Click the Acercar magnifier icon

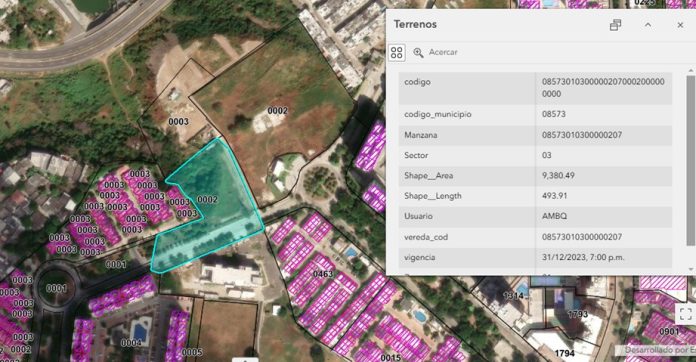pos(418,52)
